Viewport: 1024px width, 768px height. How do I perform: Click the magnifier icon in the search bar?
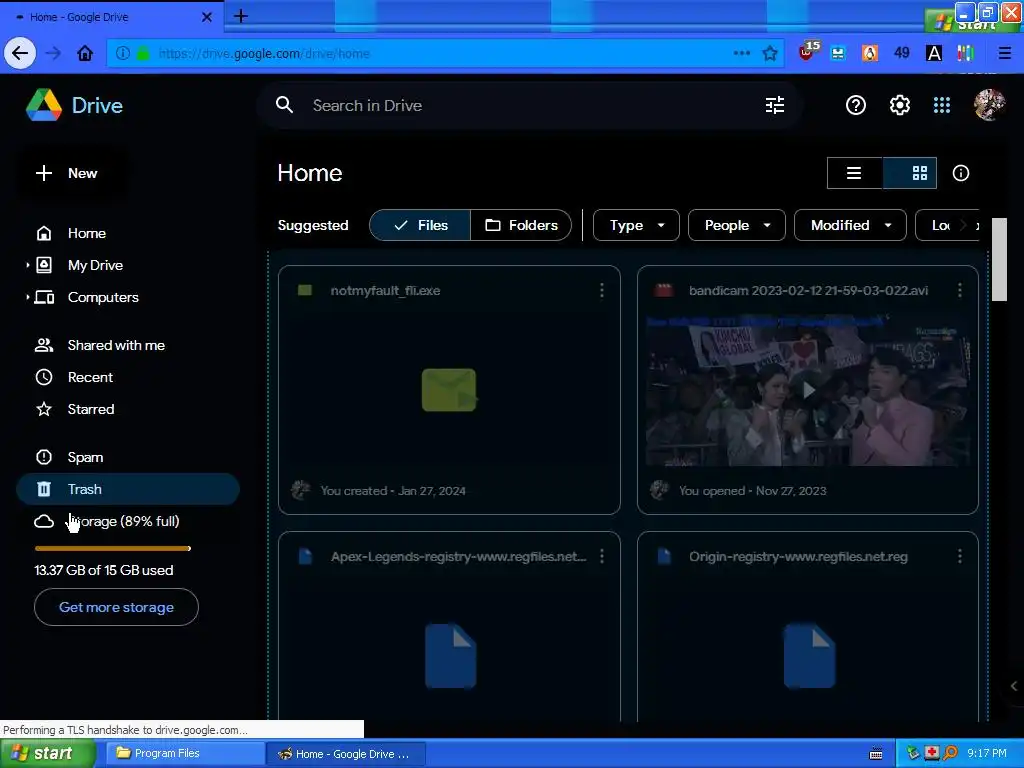[284, 105]
